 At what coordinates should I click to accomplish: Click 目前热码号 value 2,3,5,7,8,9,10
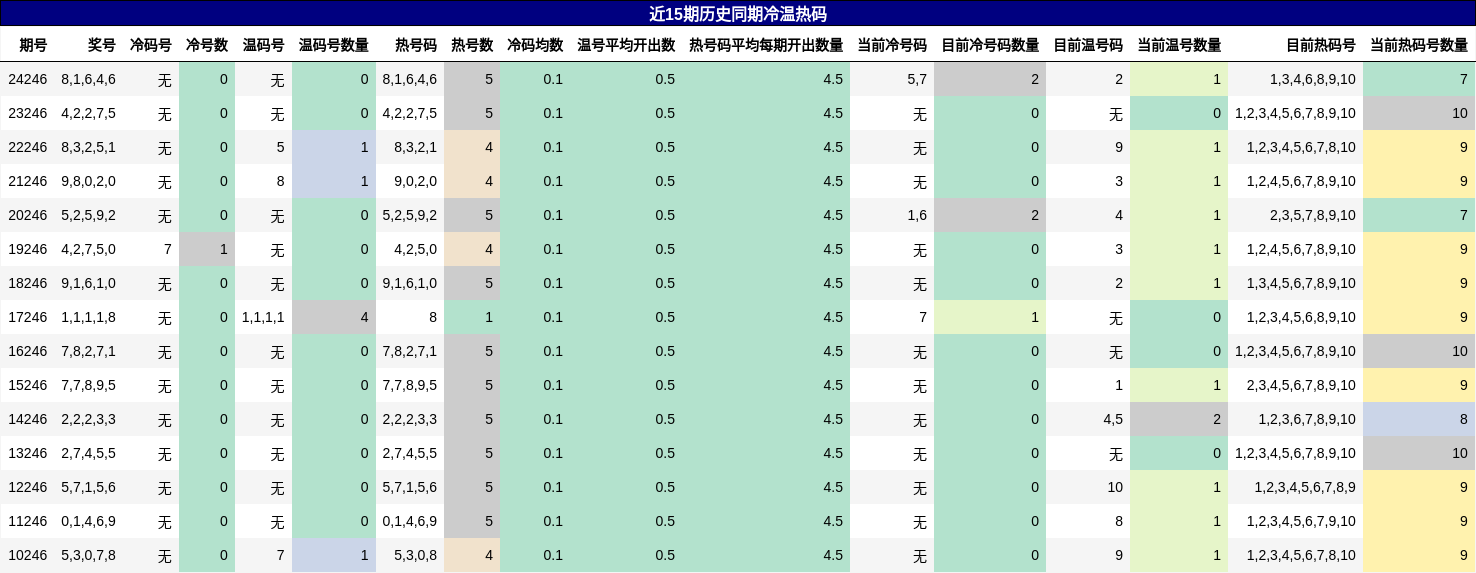click(x=1313, y=215)
